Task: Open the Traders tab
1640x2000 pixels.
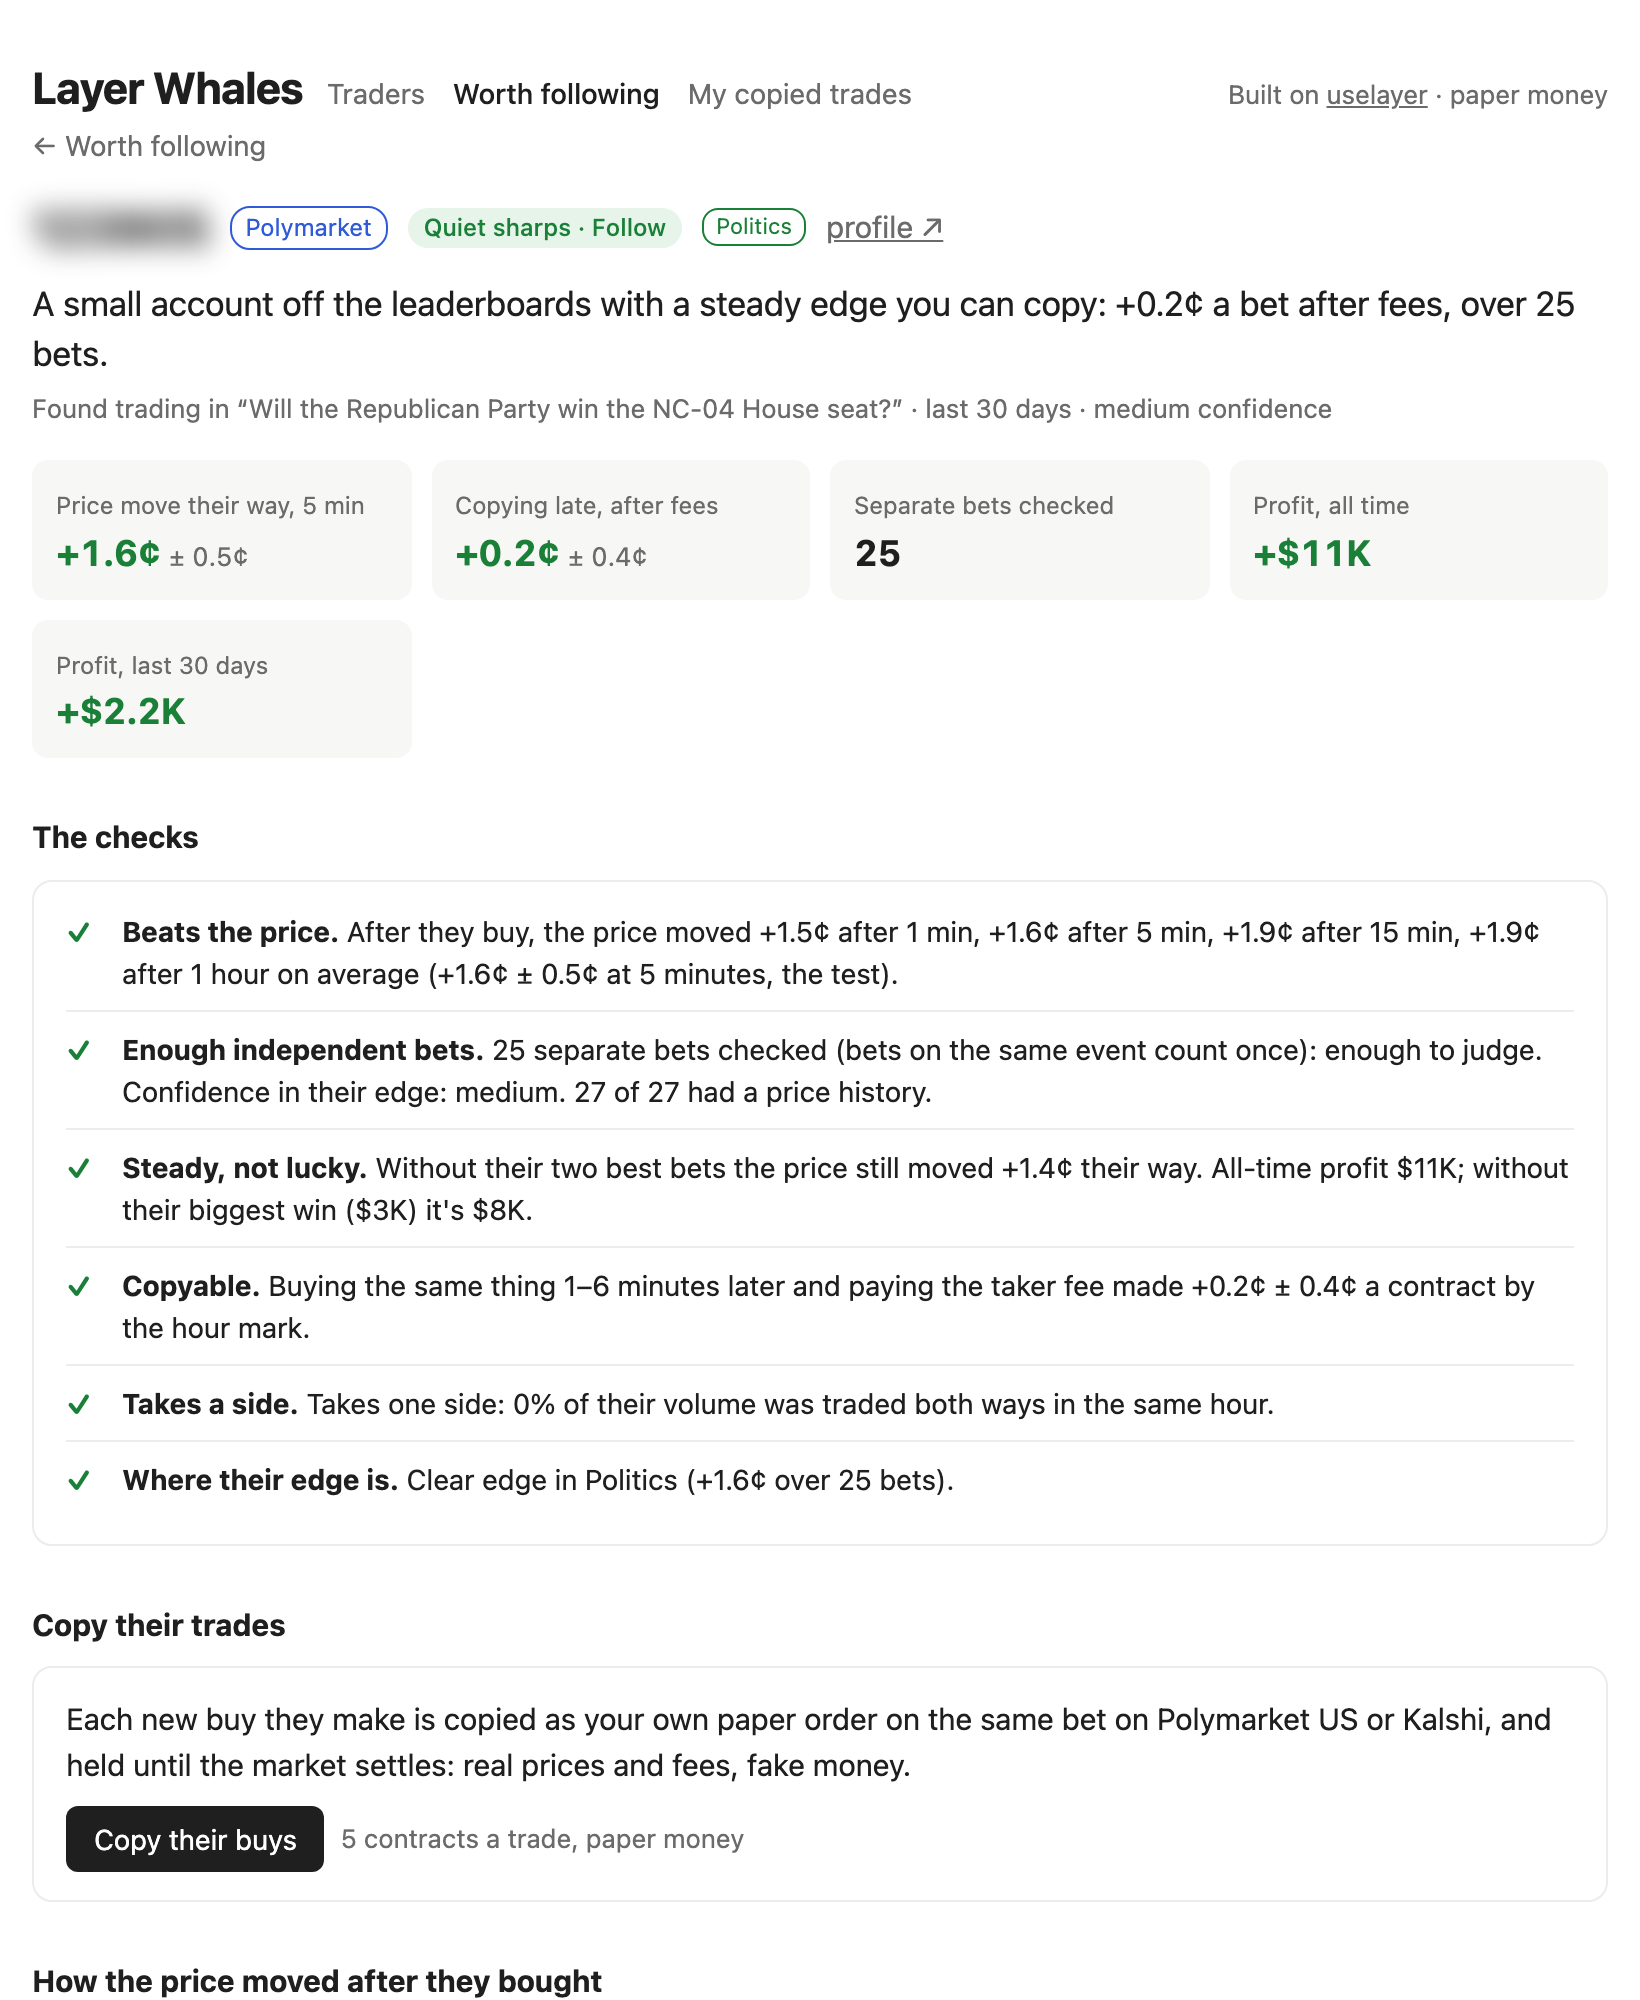Action: coord(376,94)
